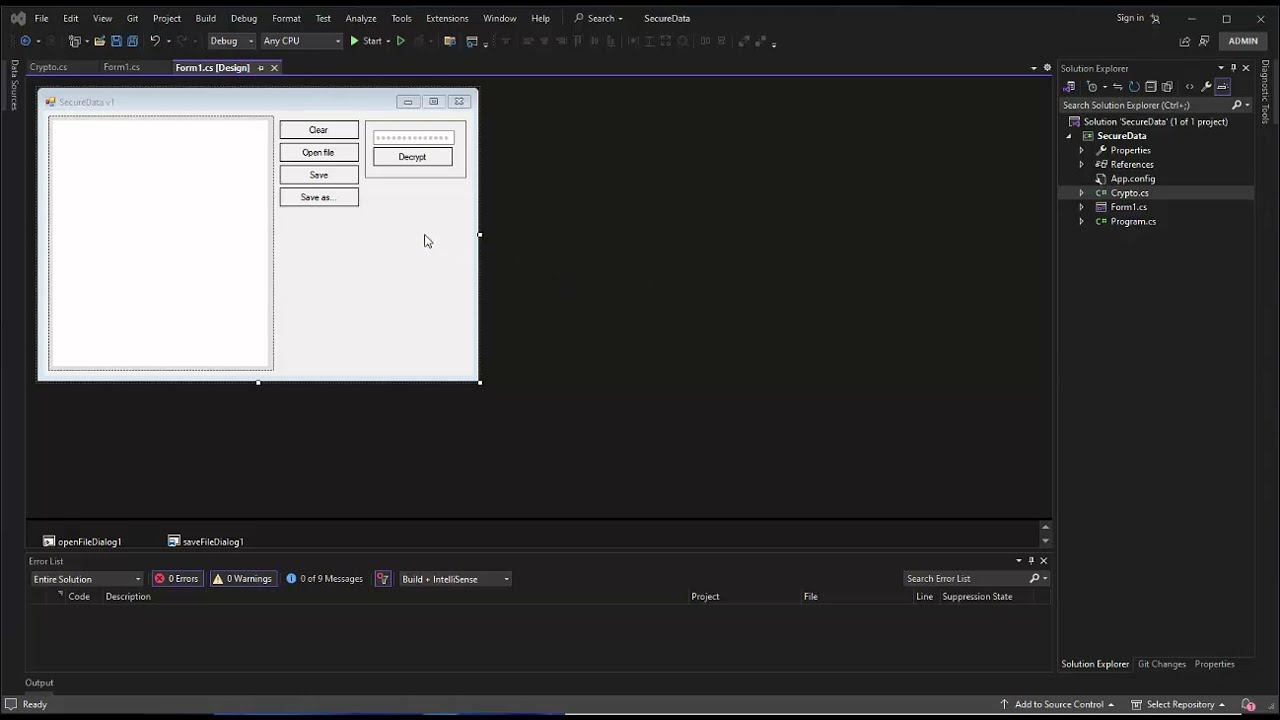The image size is (1280, 720).
Task: Click the password field above Decrypt
Action: click(413, 138)
